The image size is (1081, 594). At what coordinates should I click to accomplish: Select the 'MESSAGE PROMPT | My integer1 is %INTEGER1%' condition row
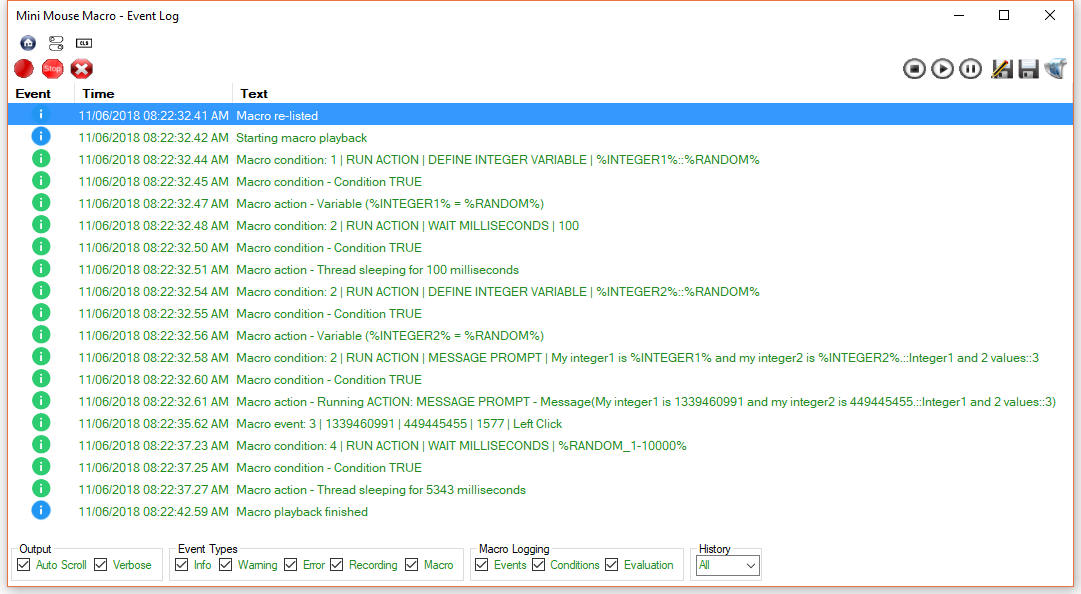click(540, 357)
